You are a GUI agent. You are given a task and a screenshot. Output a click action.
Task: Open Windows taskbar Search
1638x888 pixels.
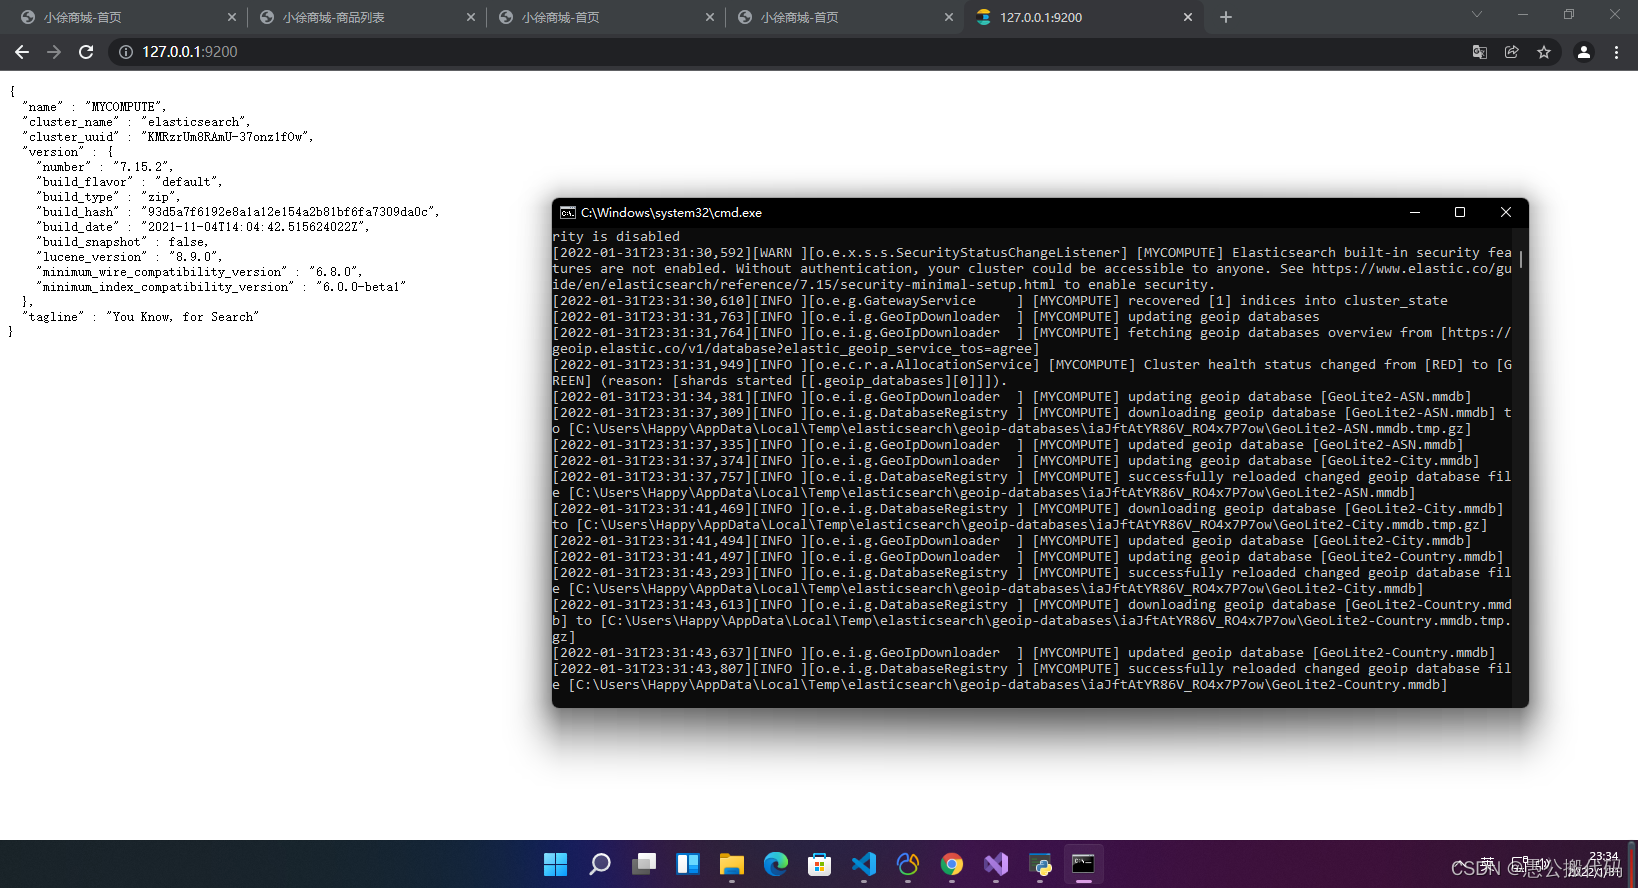coord(599,864)
